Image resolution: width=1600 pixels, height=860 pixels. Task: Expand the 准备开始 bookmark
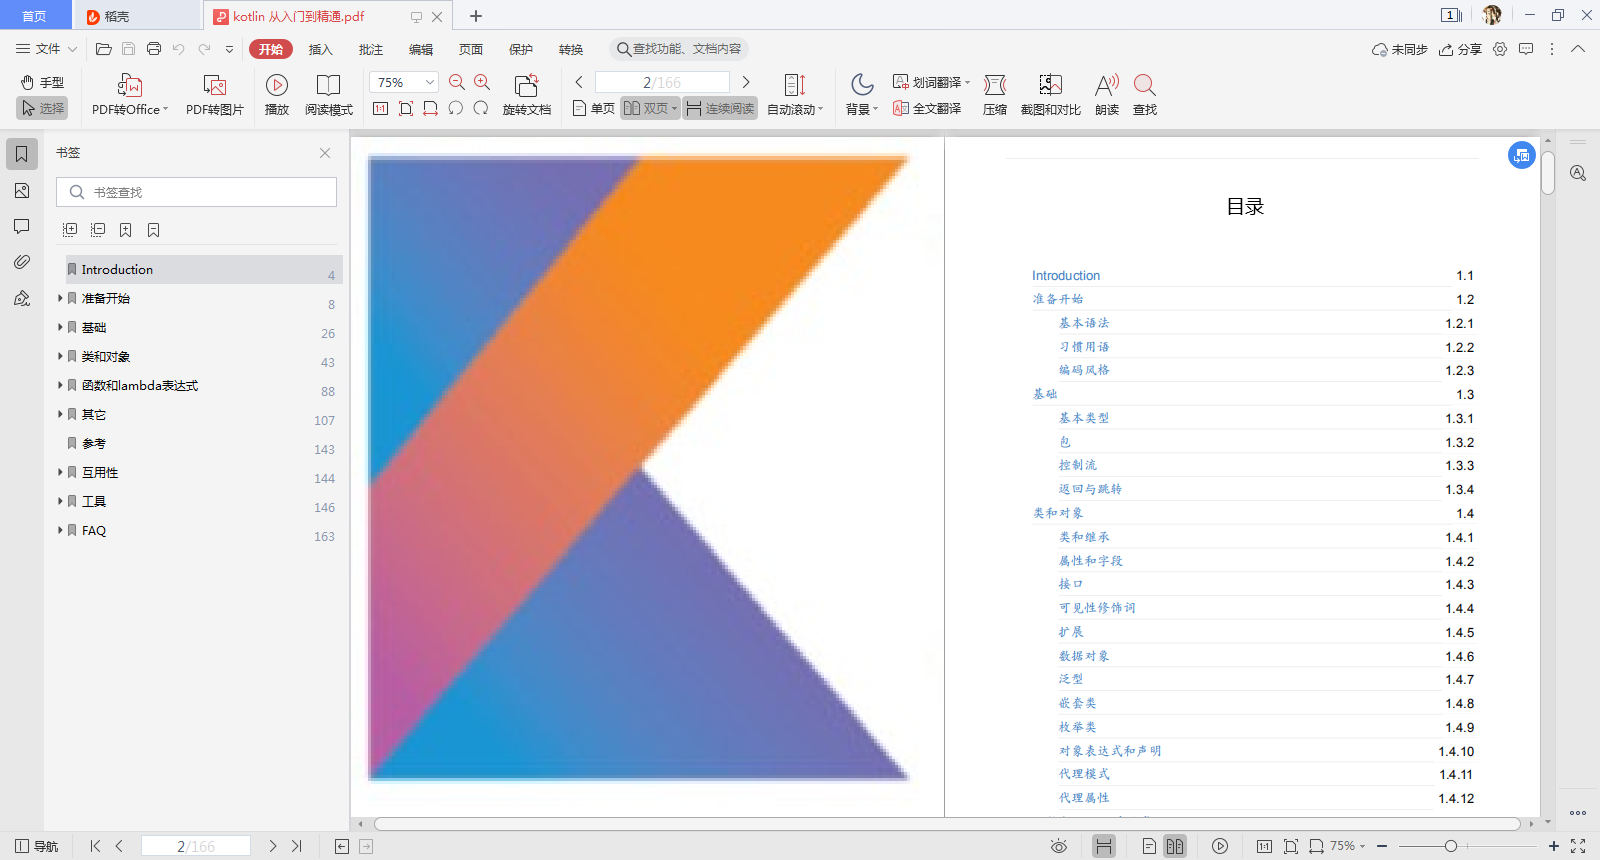(x=60, y=298)
